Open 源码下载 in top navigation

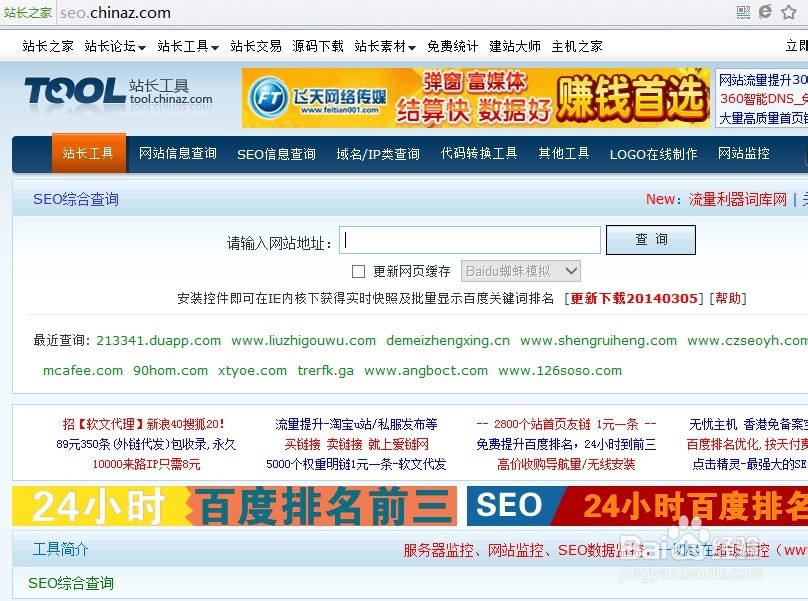317,46
